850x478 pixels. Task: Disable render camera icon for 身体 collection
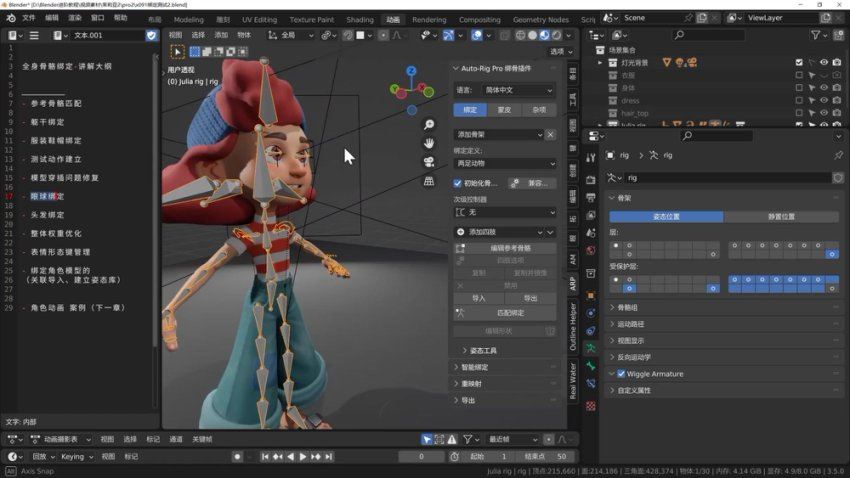pos(837,88)
